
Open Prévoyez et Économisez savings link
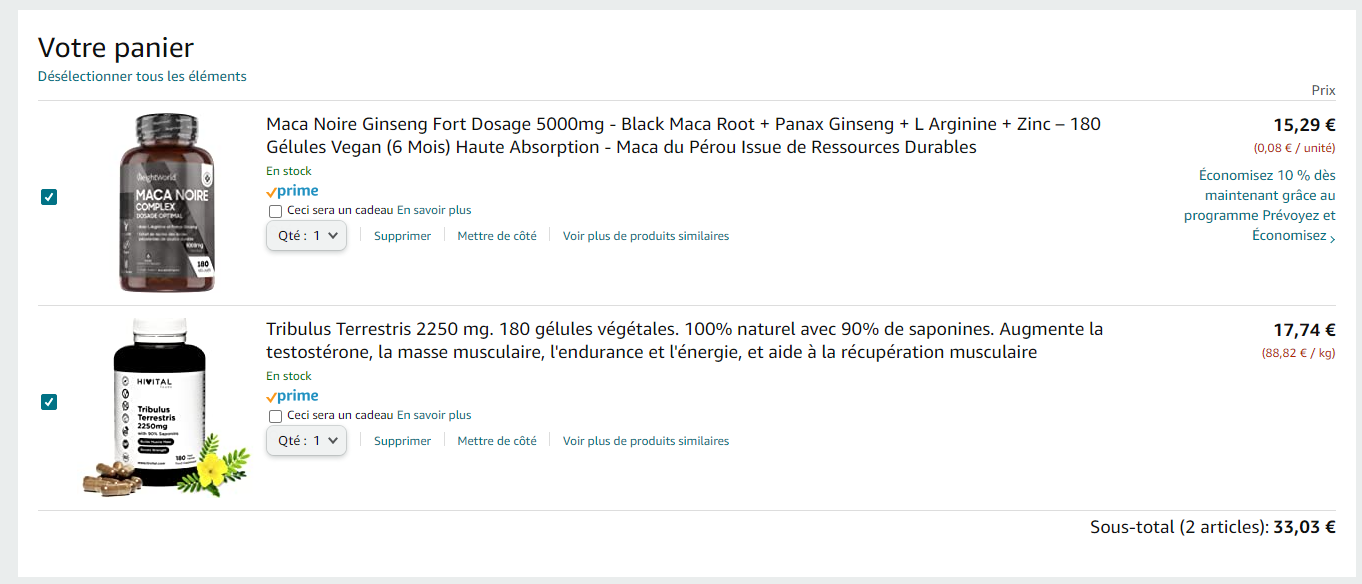1260,205
